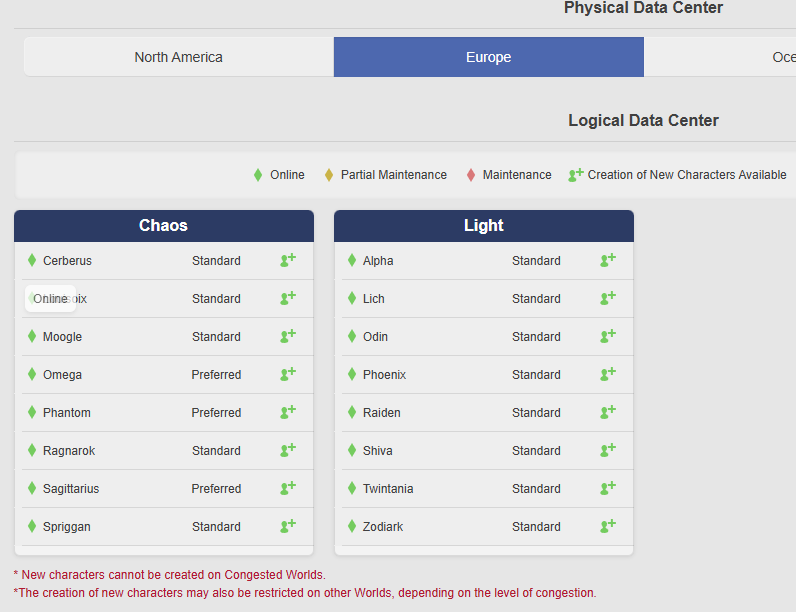Viewport: 796px width, 612px height.
Task: Click the Phantom online status diamond
Action: [32, 412]
